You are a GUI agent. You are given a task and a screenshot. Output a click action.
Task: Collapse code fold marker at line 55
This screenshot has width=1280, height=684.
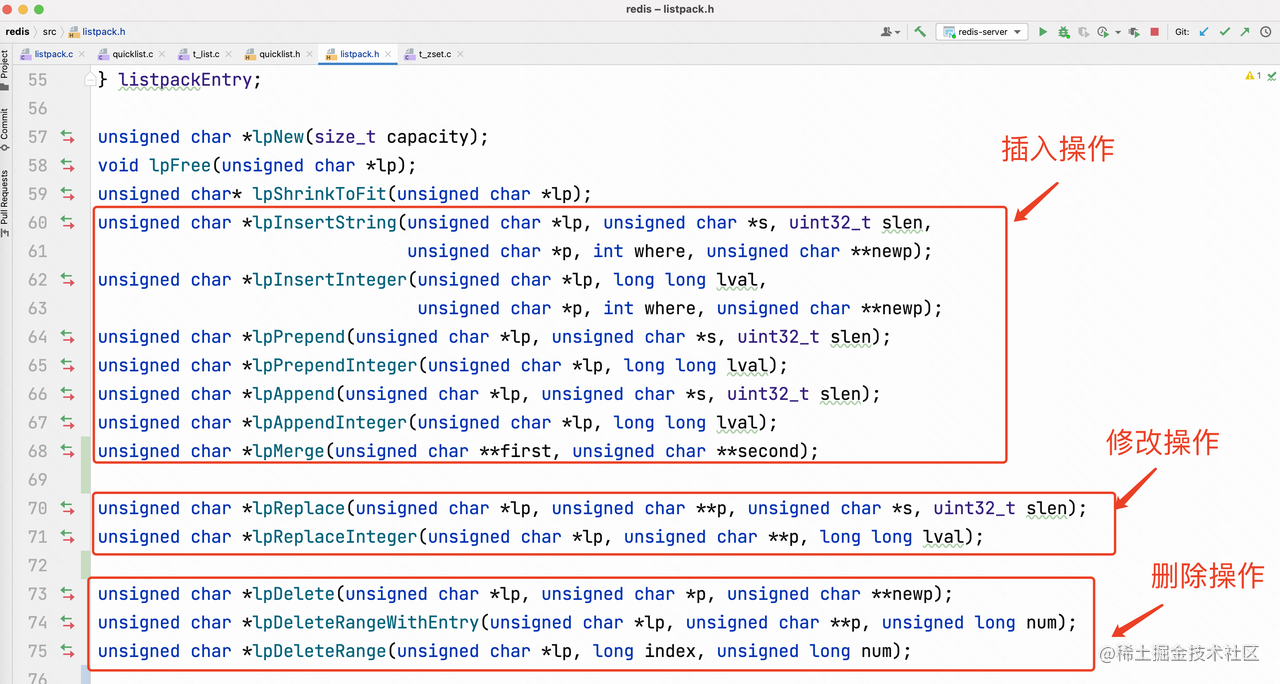[90, 79]
